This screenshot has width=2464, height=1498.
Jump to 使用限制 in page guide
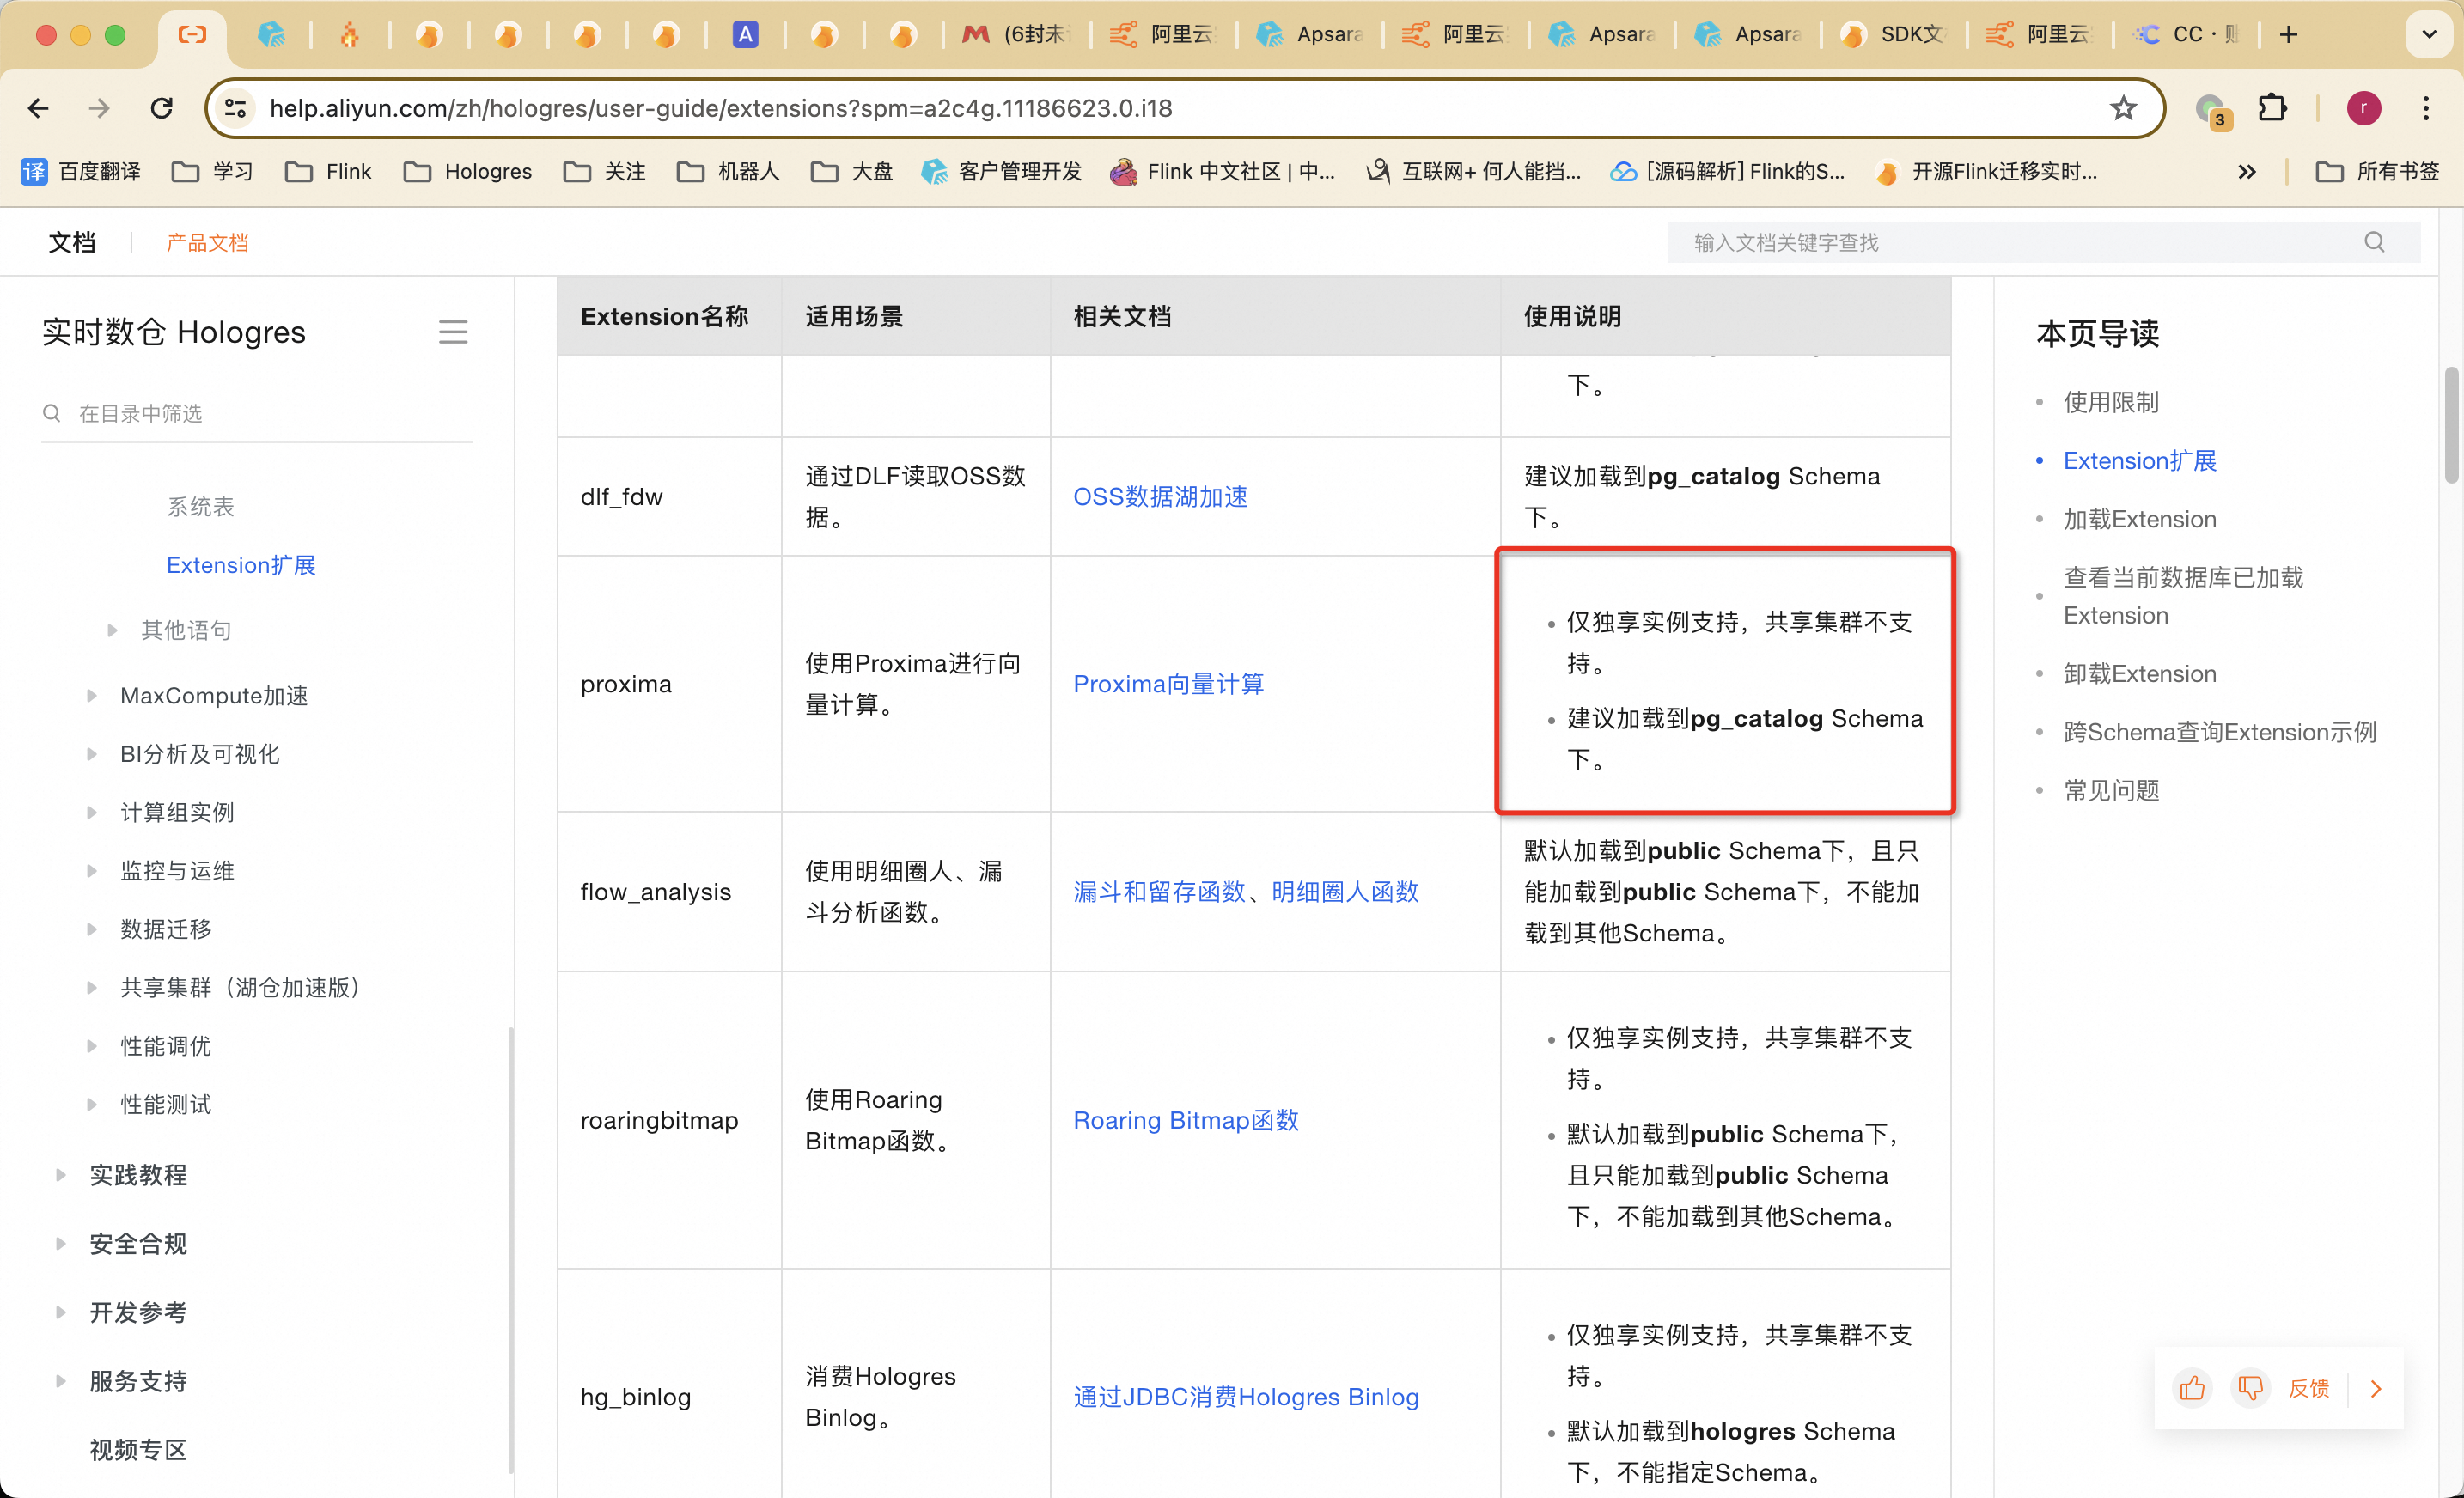pyautogui.click(x=2111, y=402)
